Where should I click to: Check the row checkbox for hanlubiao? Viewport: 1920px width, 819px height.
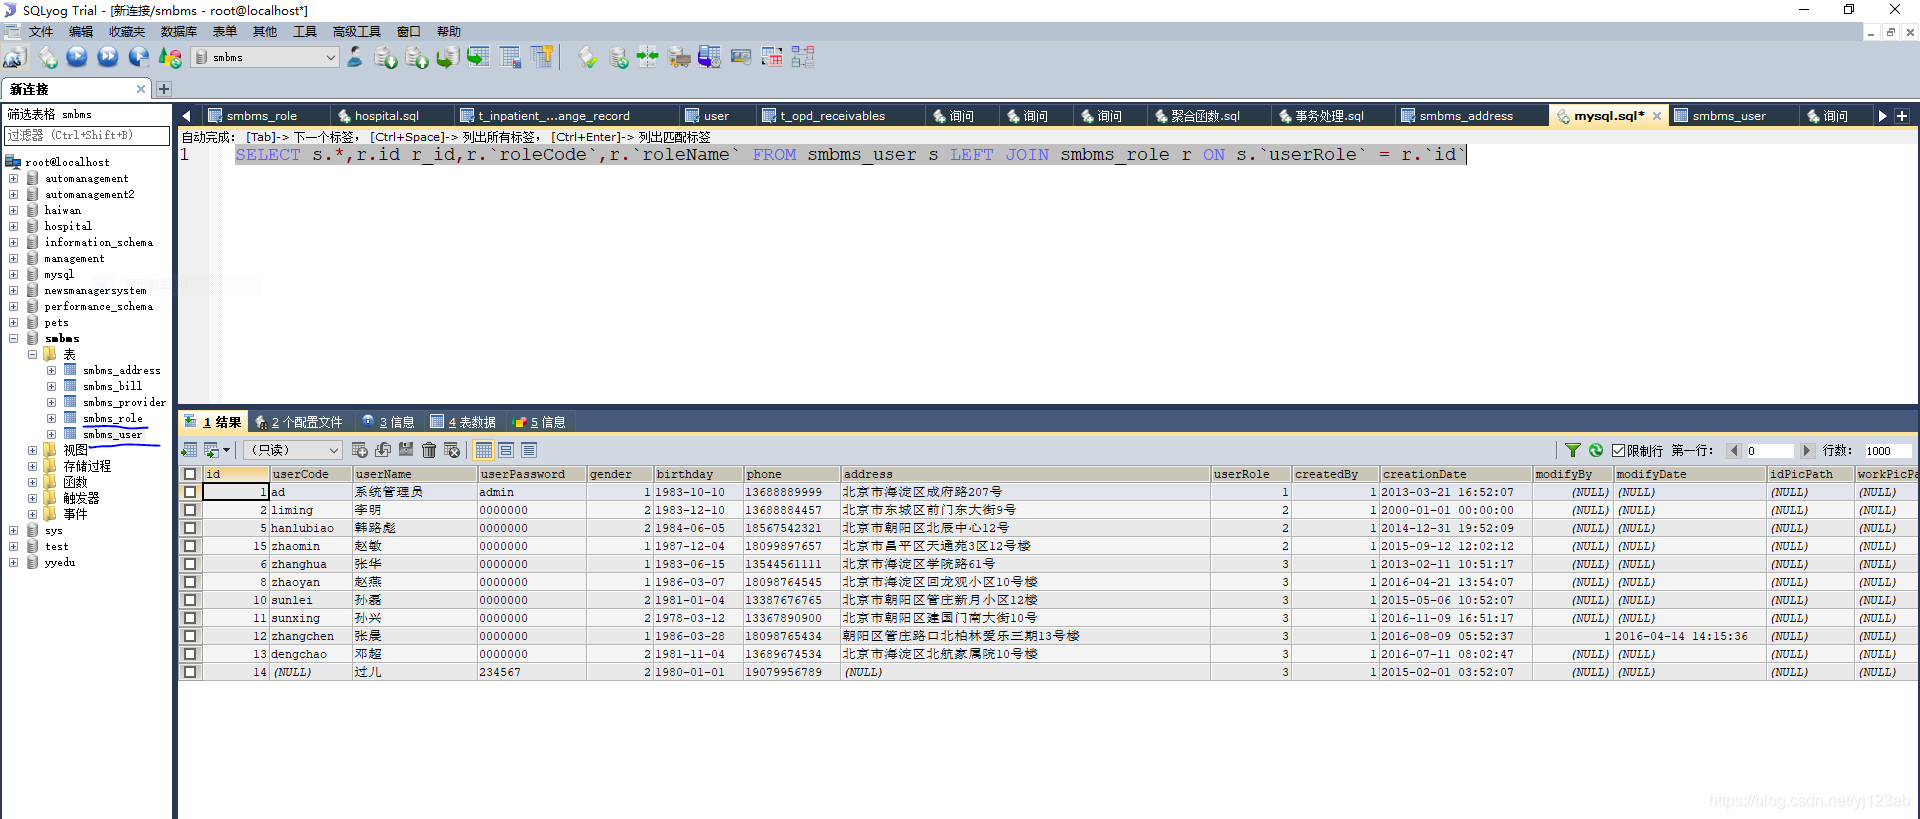click(x=190, y=528)
